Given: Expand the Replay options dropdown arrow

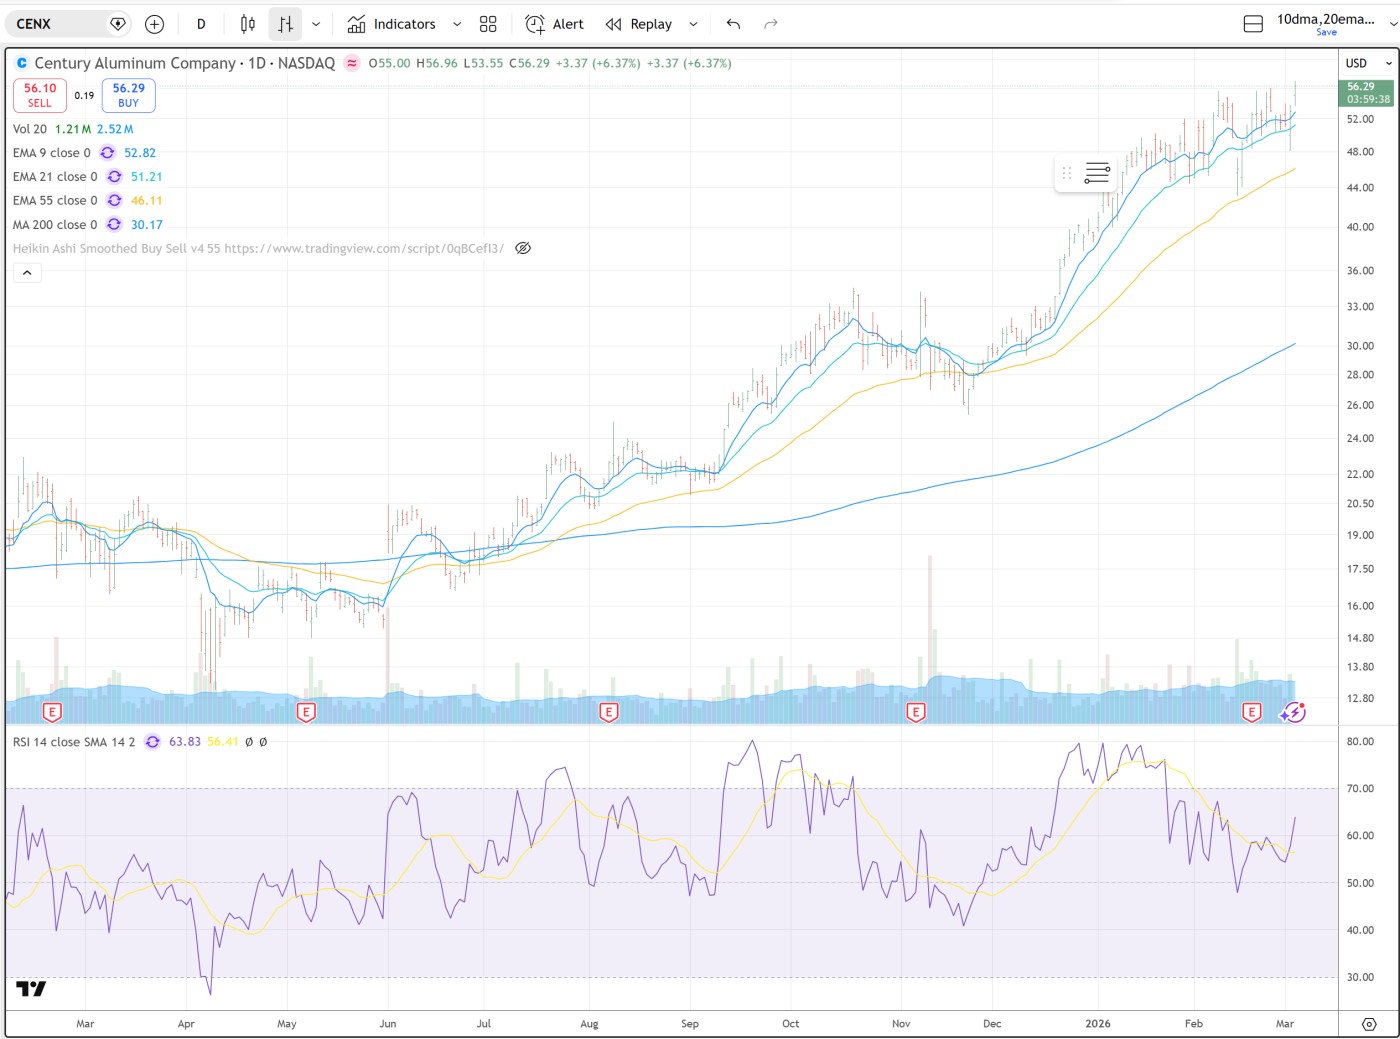Looking at the screenshot, I should click(x=693, y=24).
